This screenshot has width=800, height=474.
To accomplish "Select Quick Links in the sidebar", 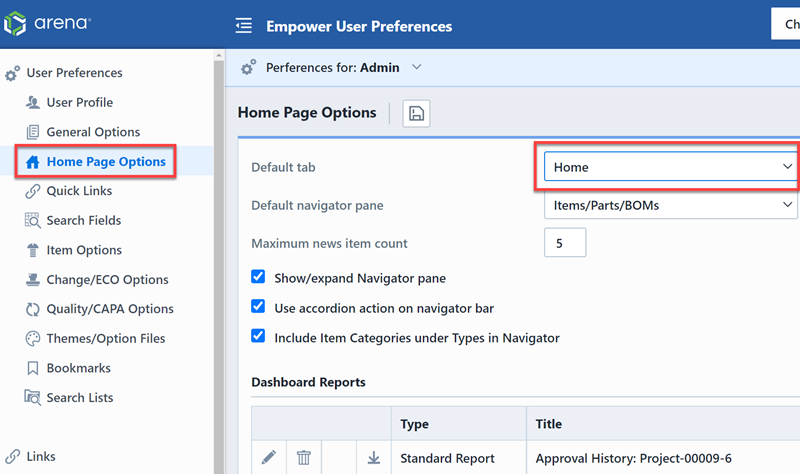I will 79,191.
